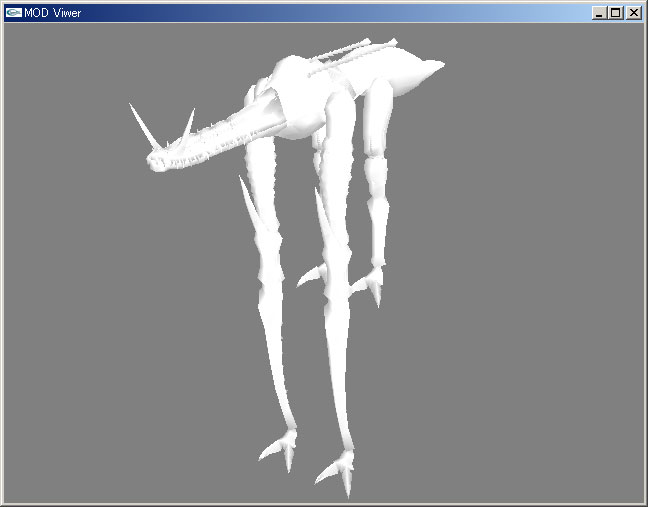Image resolution: width=648 pixels, height=507 pixels.
Task: Maximize the MOD Viwer window
Action: (615, 13)
